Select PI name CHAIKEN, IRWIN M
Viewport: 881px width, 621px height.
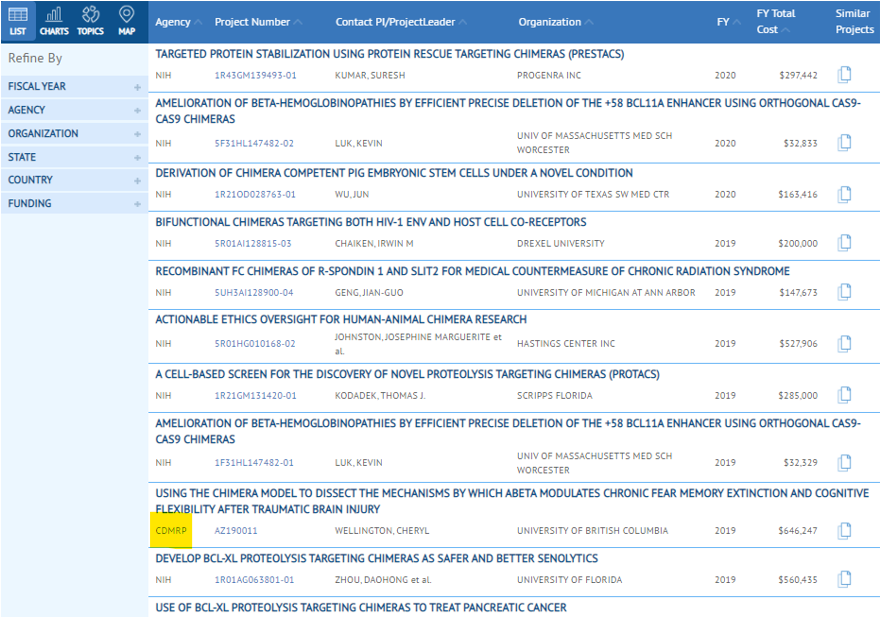point(374,243)
